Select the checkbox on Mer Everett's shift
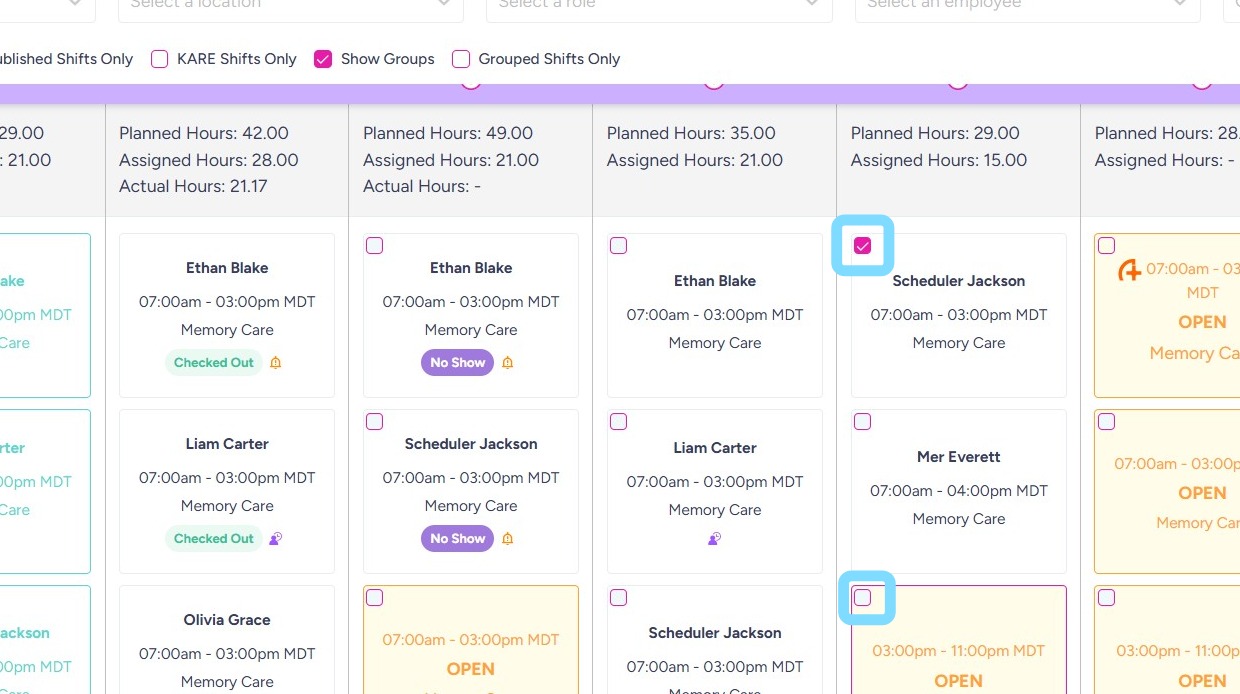Viewport: 1240px width, 694px height. [863, 422]
